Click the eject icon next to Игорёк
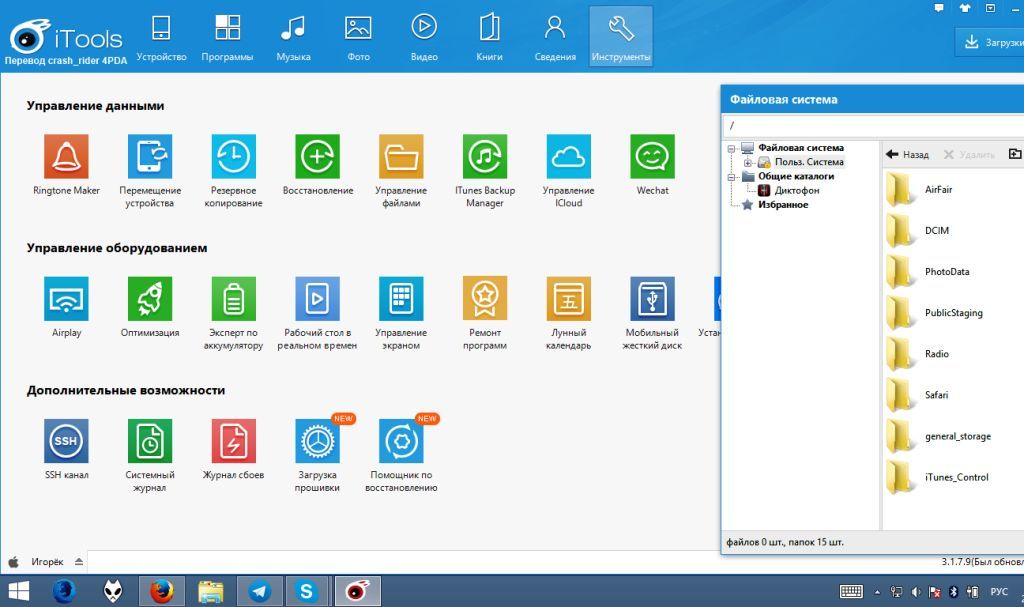 [x=79, y=562]
